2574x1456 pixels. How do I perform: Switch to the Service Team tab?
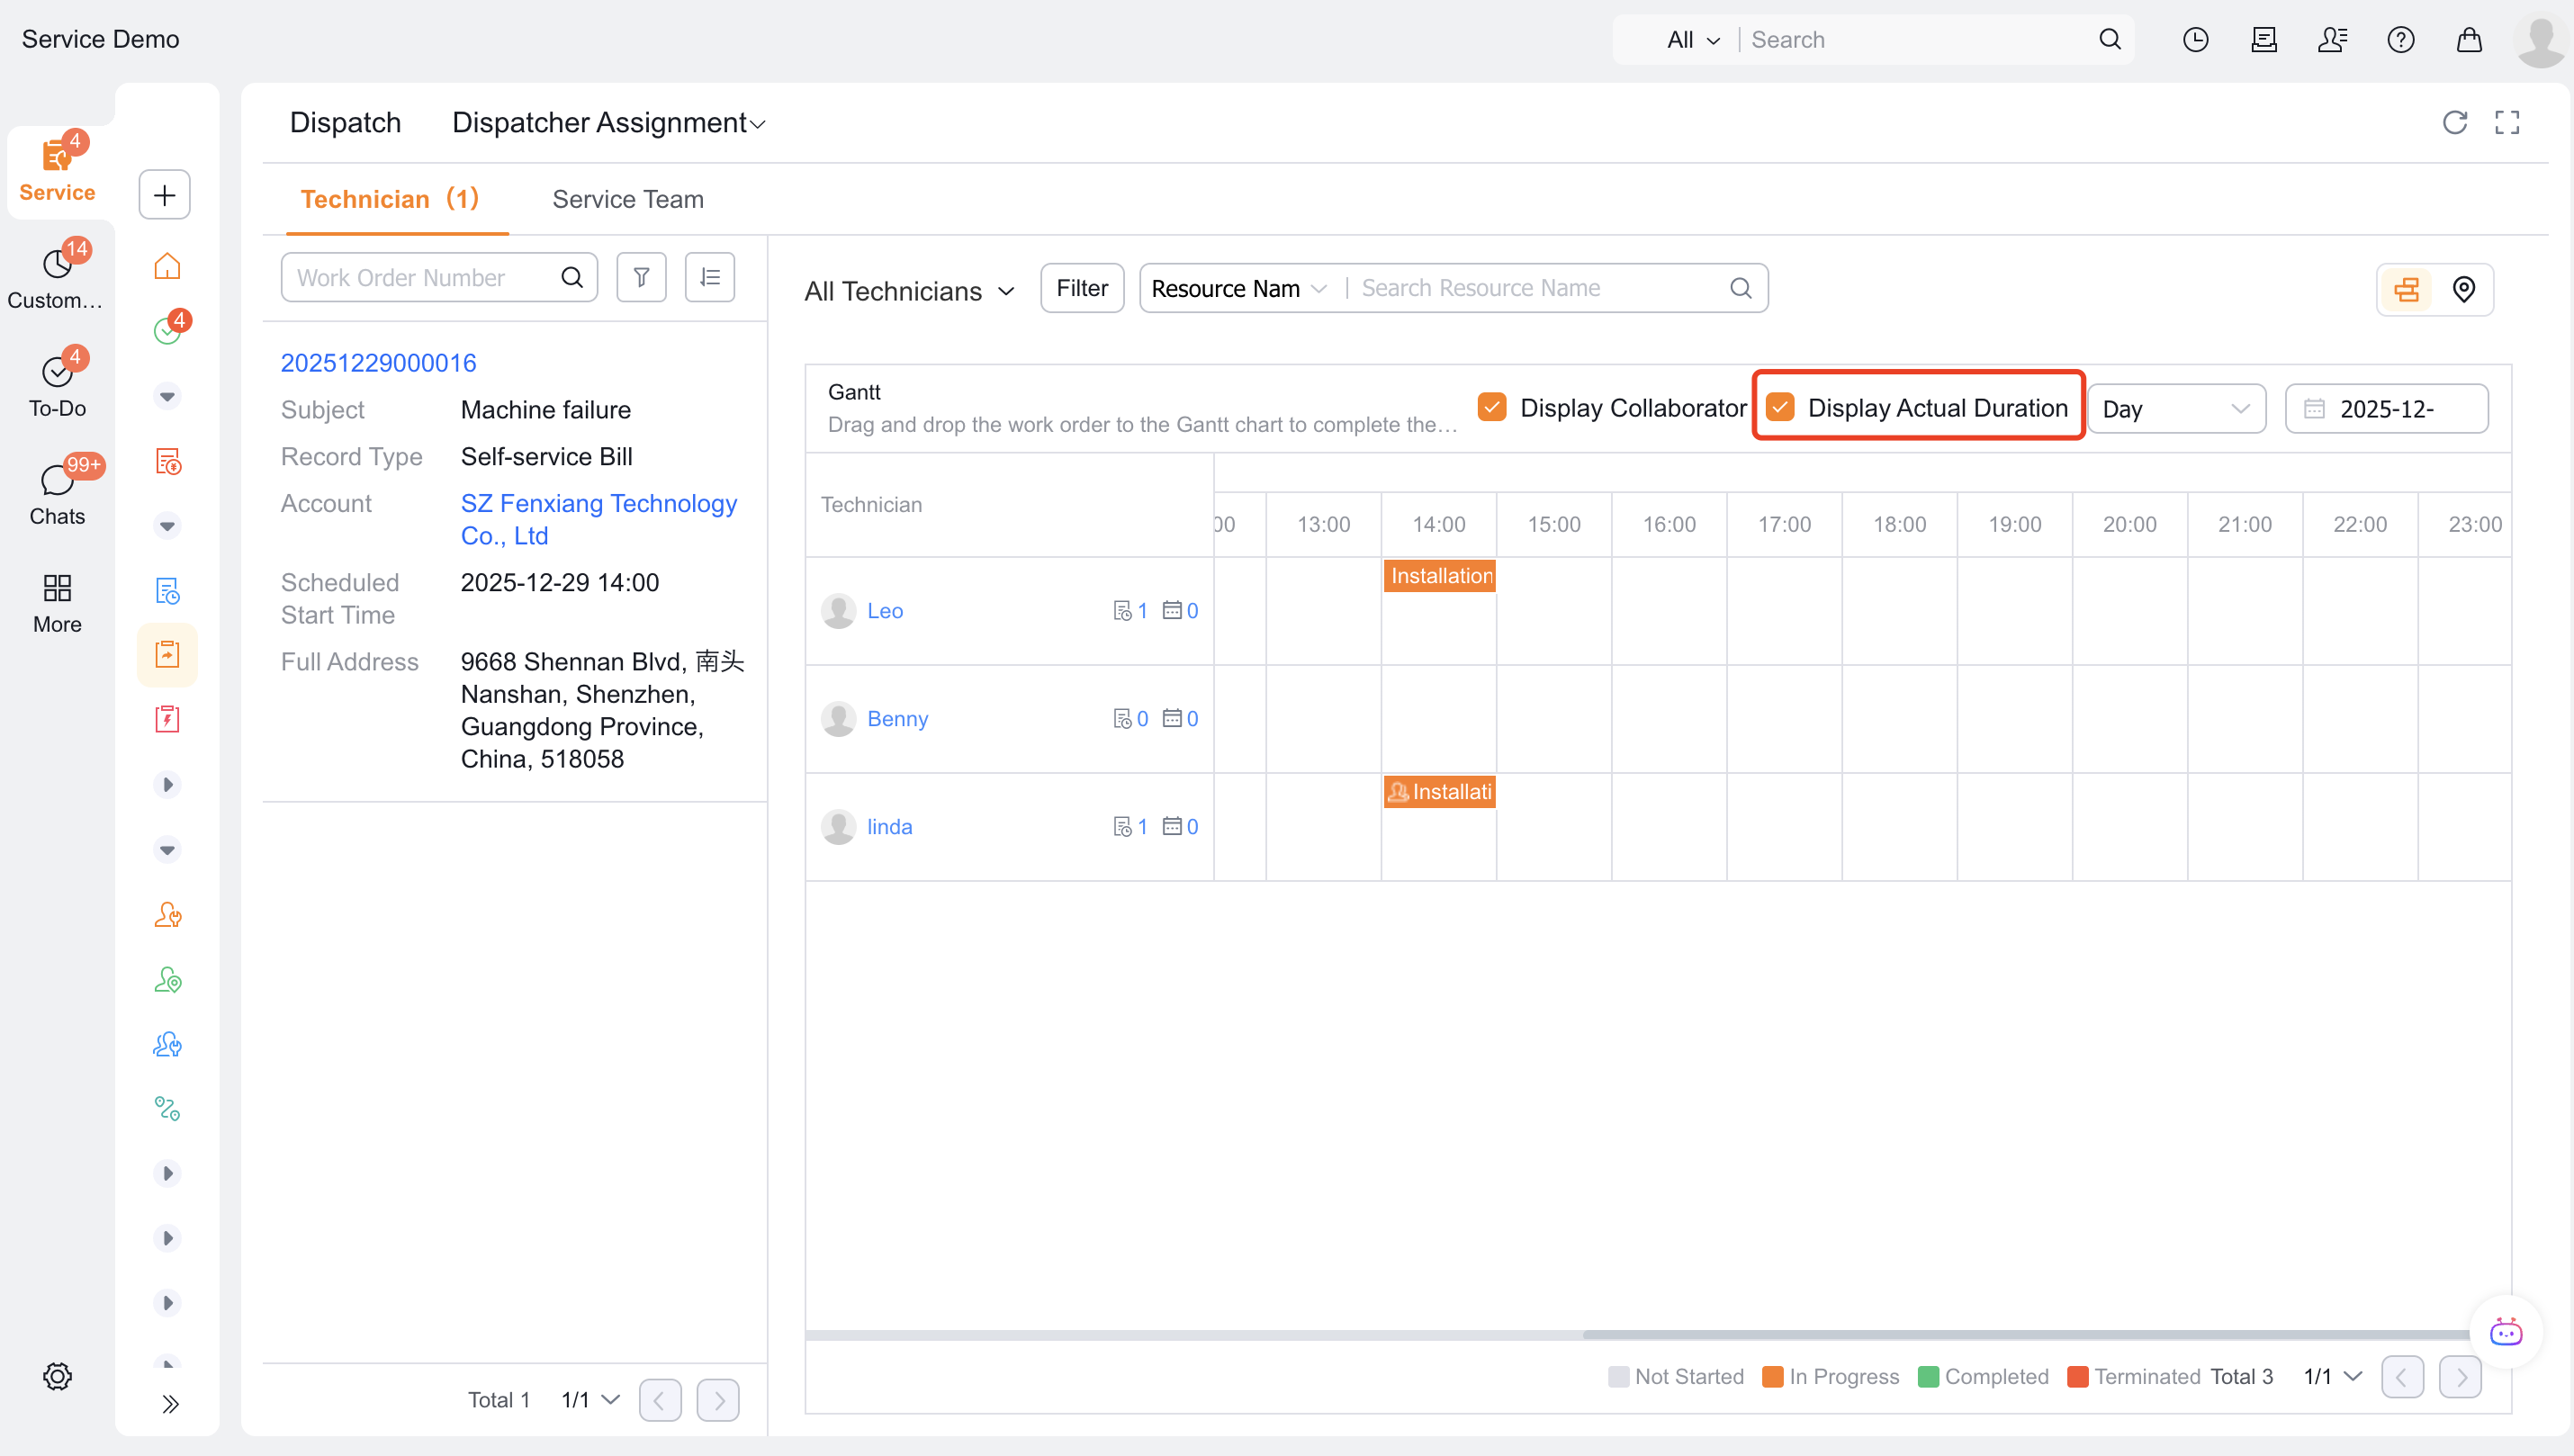click(x=628, y=199)
